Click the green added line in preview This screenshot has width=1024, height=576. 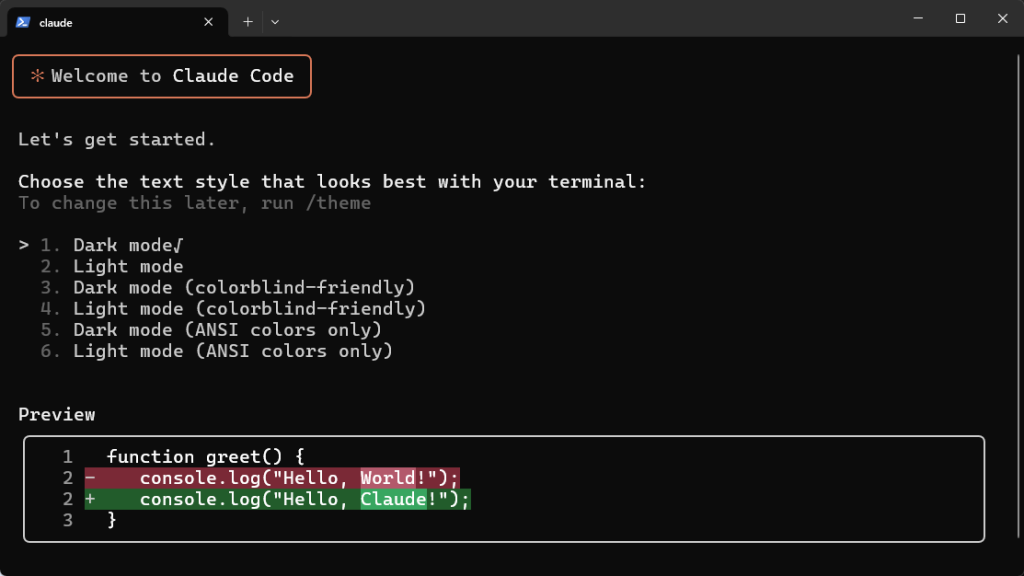tap(278, 500)
